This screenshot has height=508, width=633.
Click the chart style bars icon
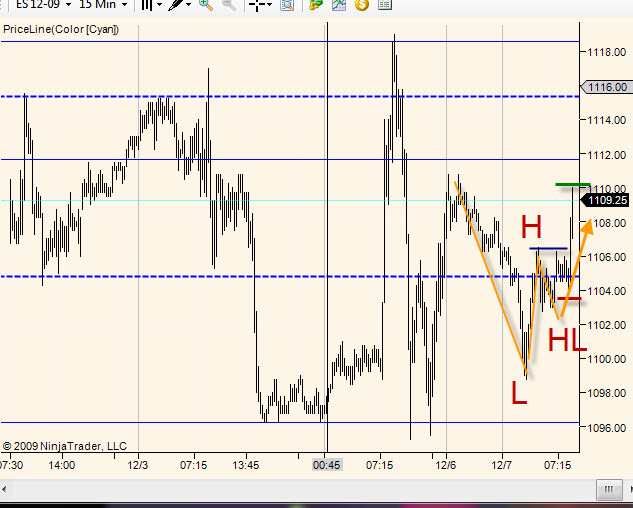[147, 4]
